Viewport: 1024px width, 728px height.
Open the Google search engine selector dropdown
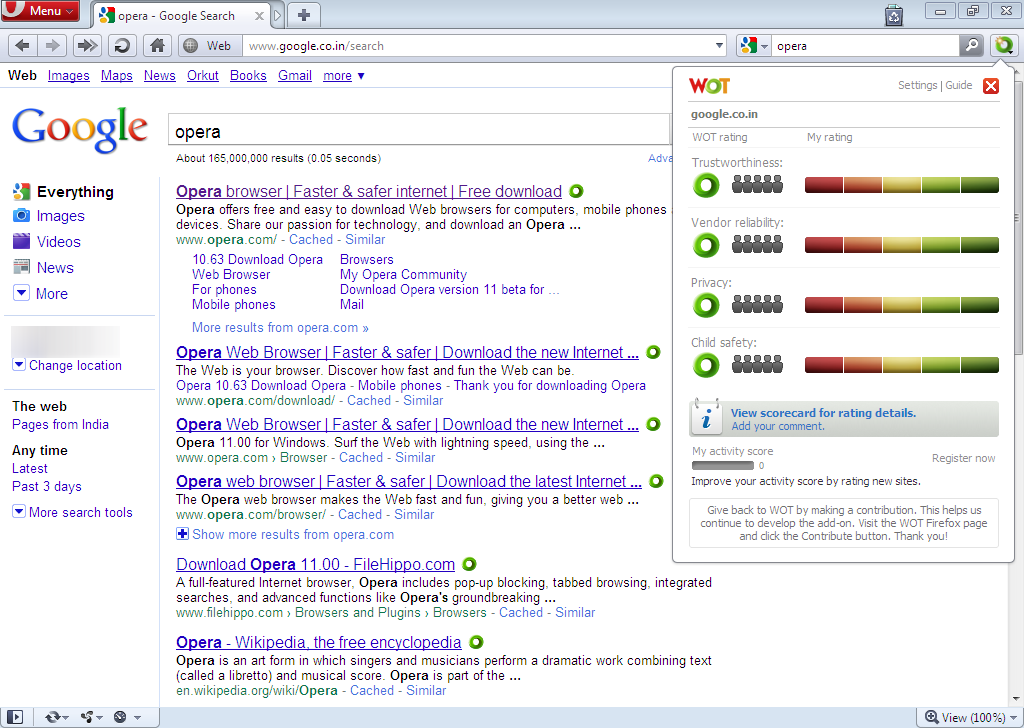753,45
